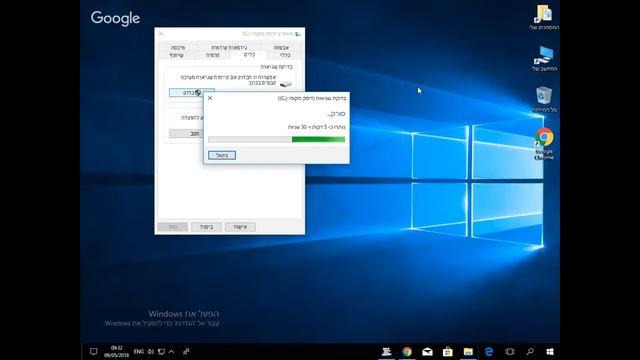Open the volume control tray icon

pos(151,351)
